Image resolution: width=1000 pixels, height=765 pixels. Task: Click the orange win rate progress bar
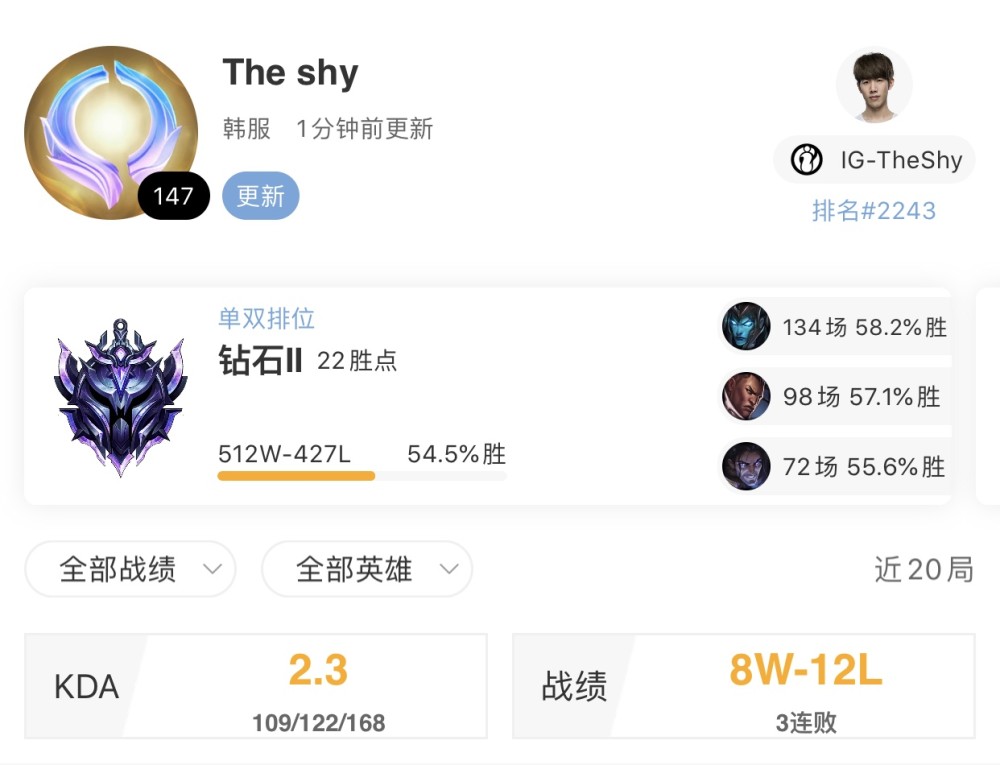point(297,476)
